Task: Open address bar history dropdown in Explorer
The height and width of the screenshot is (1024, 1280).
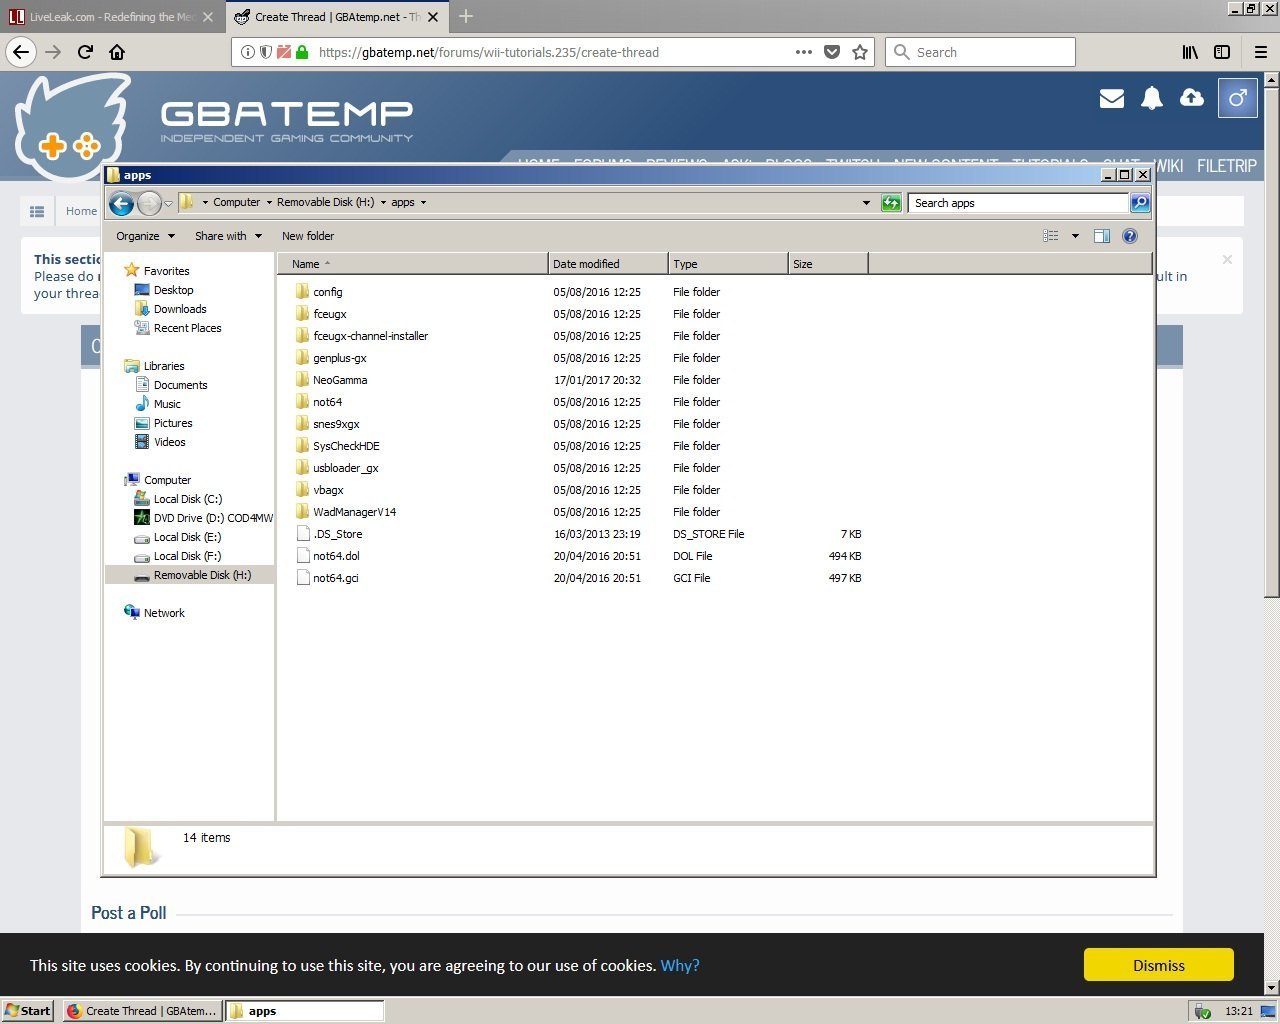Action: (x=866, y=203)
